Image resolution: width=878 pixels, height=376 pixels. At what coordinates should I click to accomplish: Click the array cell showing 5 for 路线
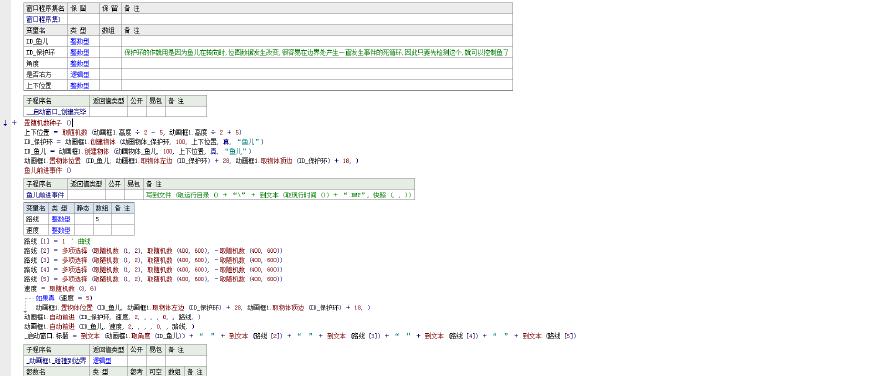[102, 219]
